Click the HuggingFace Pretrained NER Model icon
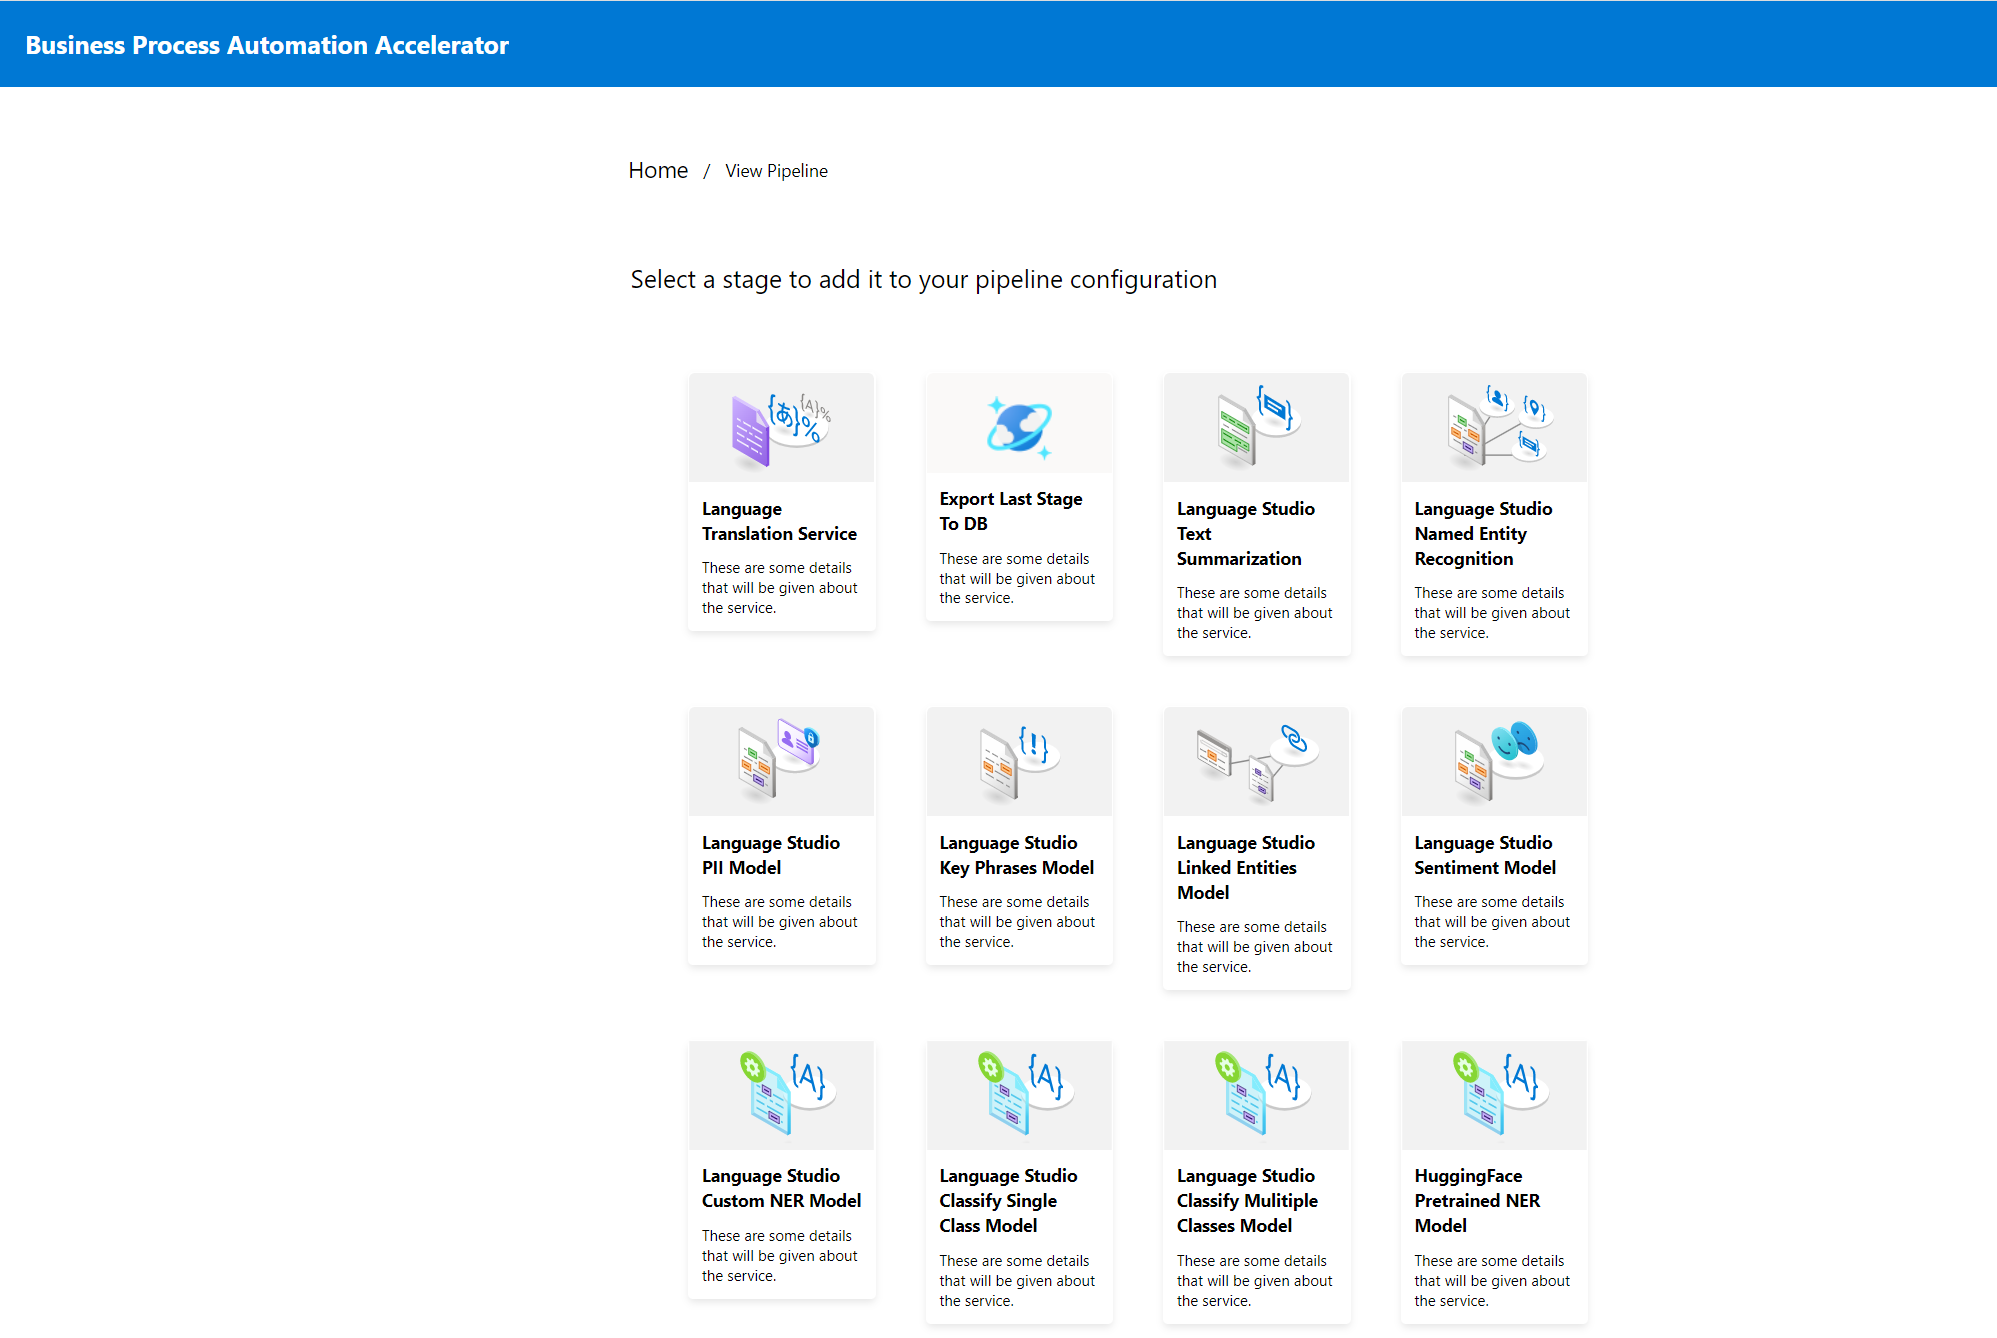The height and width of the screenshot is (1338, 1997). 1494,1096
